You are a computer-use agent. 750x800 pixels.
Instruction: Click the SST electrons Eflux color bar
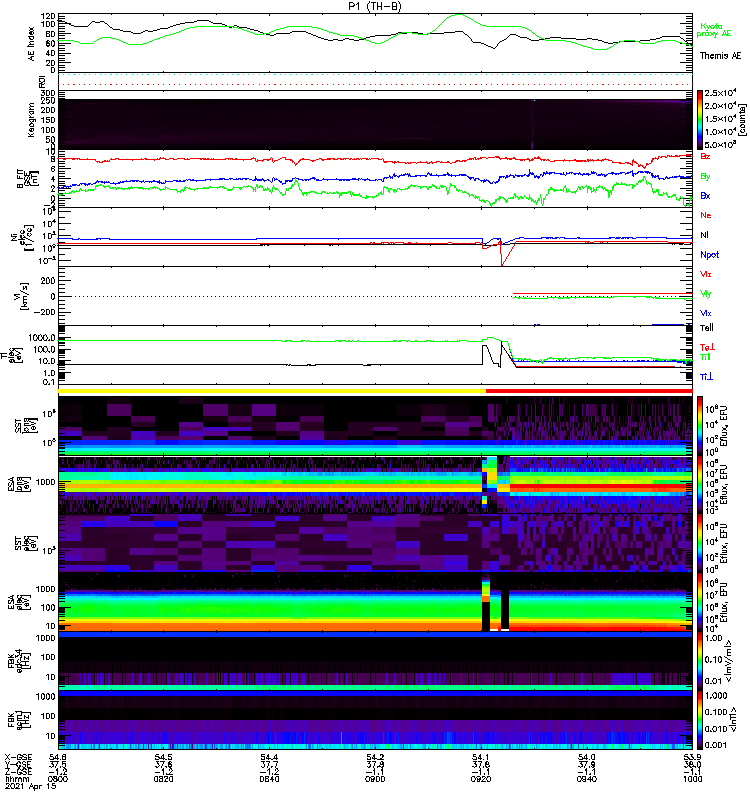[700, 544]
